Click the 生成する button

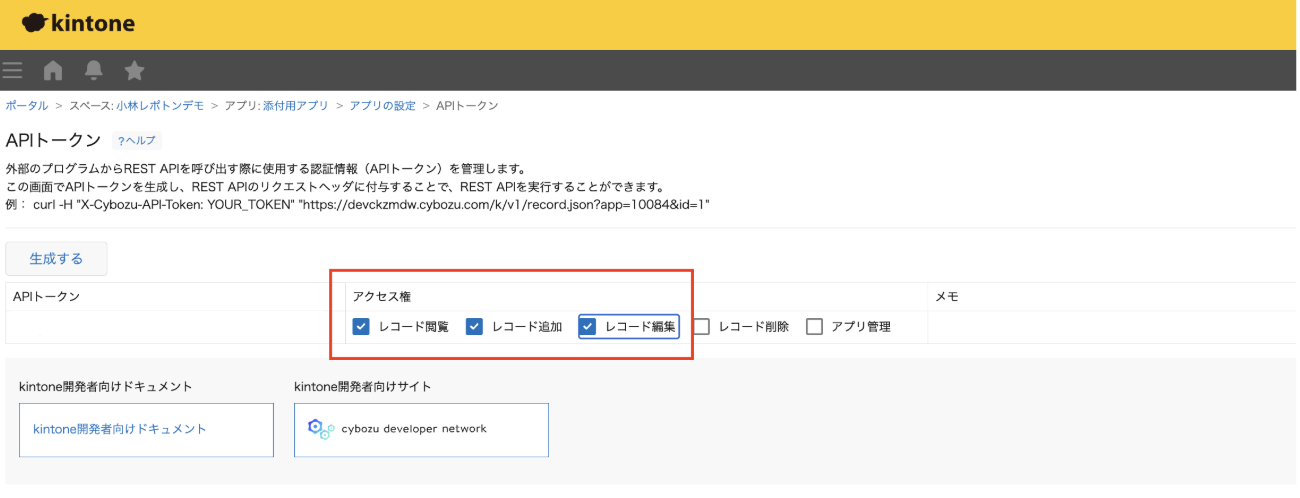pos(56,258)
